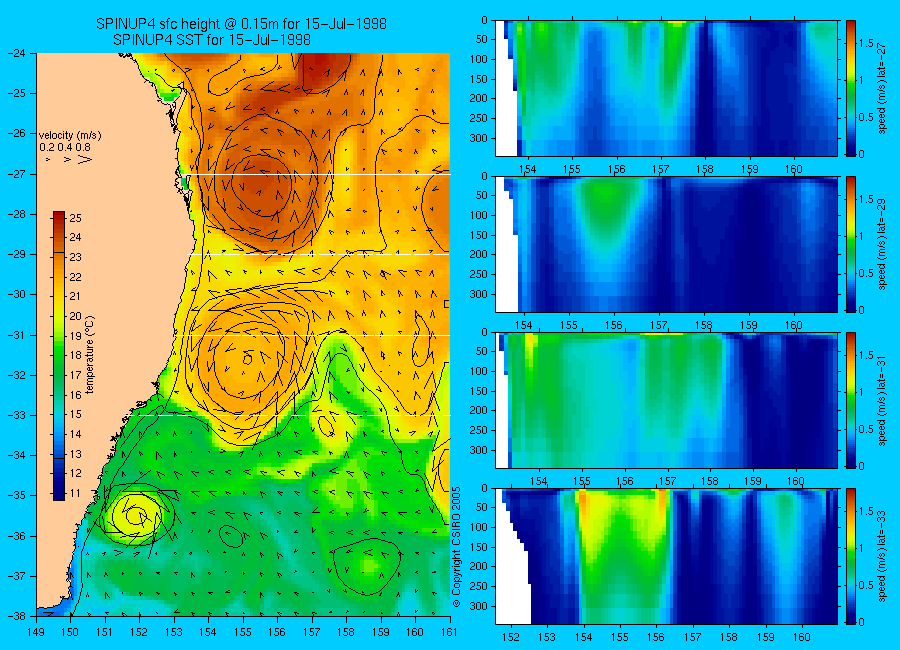The height and width of the screenshot is (650, 900).
Task: Select the speed section panel for lat=-27
Action: 666,88
